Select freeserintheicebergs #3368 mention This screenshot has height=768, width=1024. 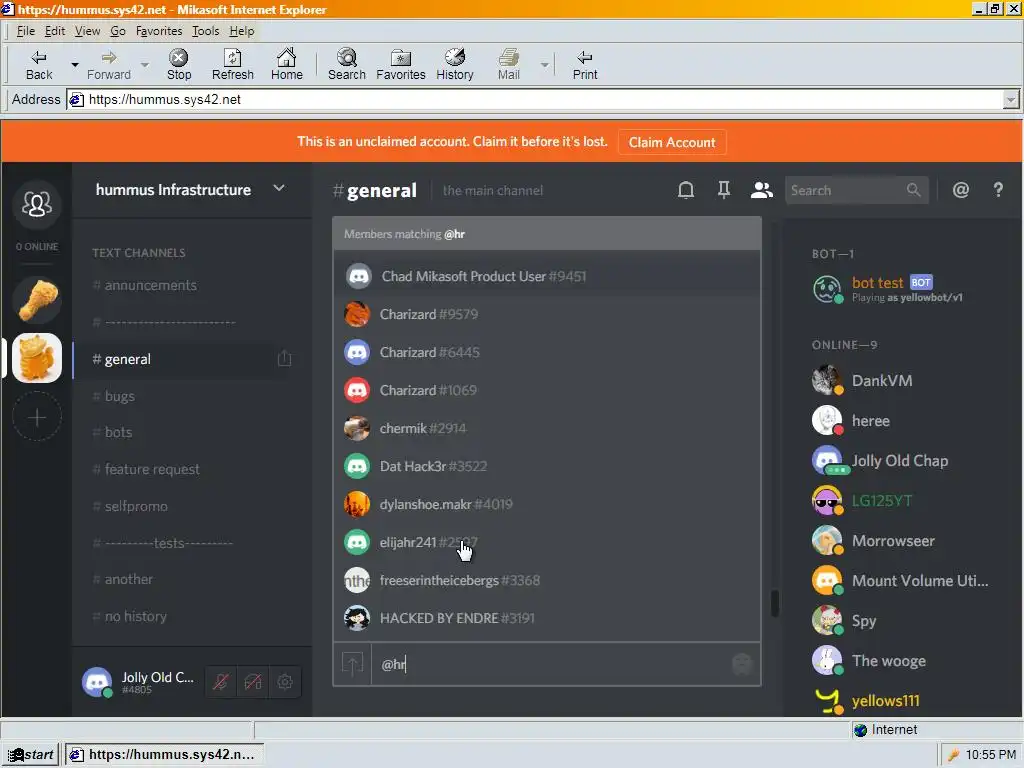click(x=547, y=580)
